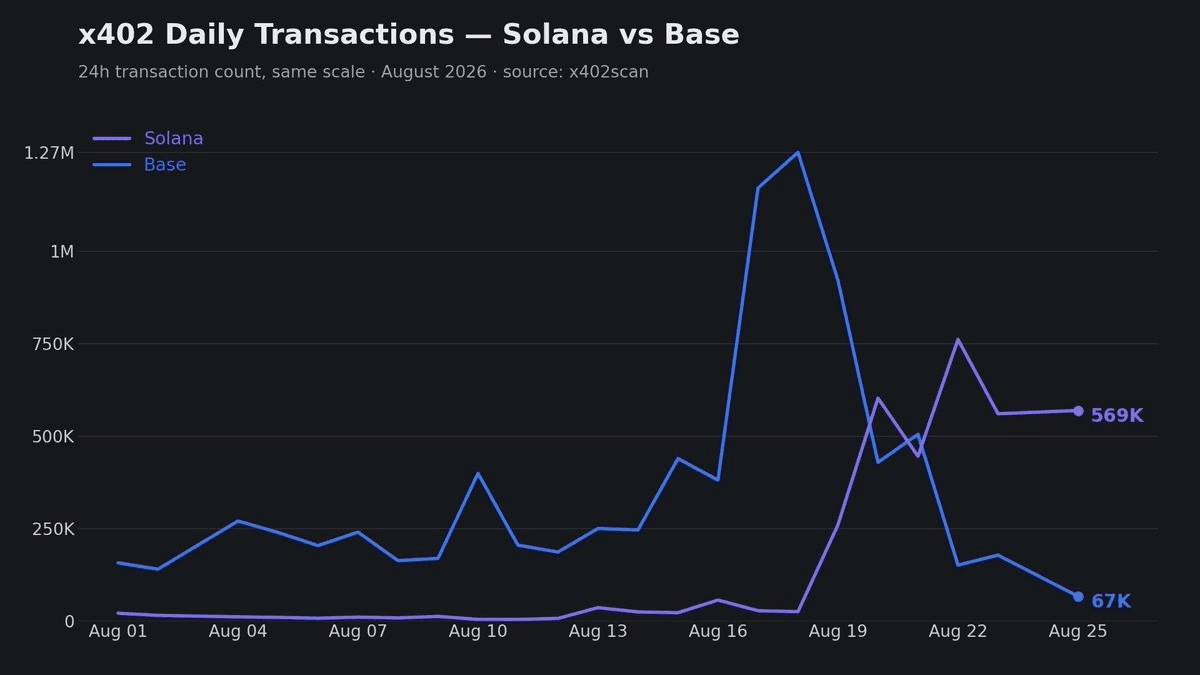Click the 67K Base value label

point(1111,602)
